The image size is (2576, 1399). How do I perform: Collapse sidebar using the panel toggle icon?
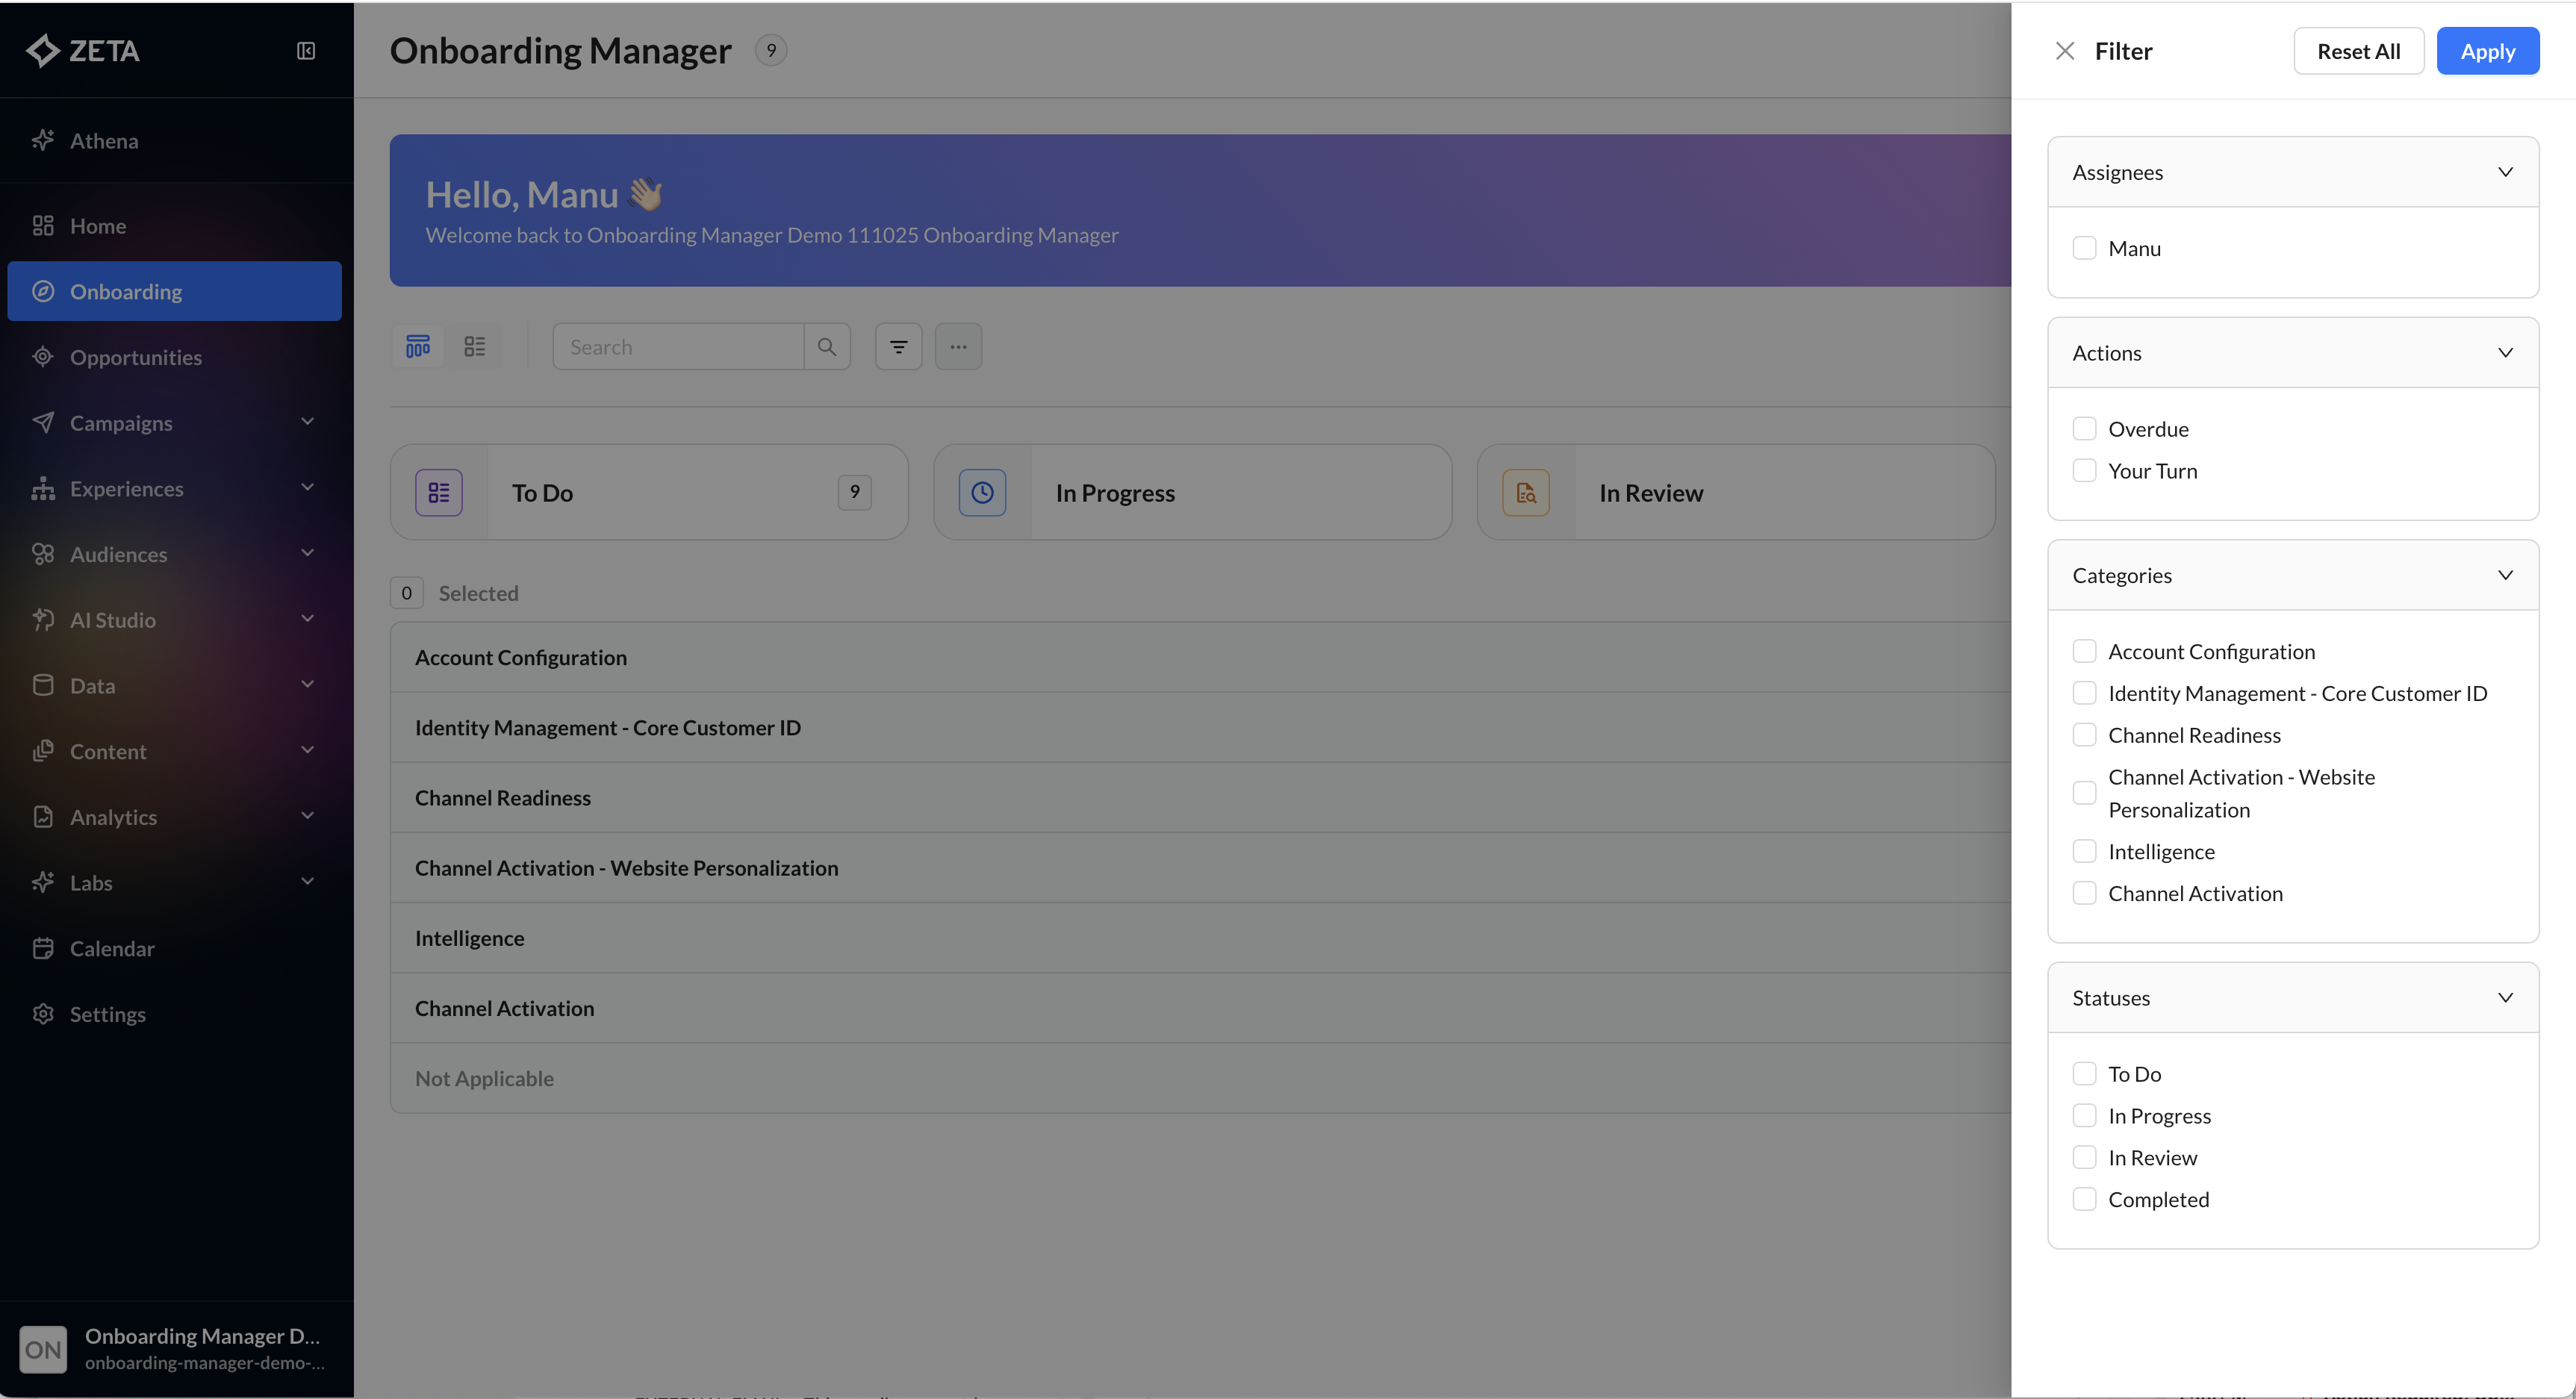306,51
